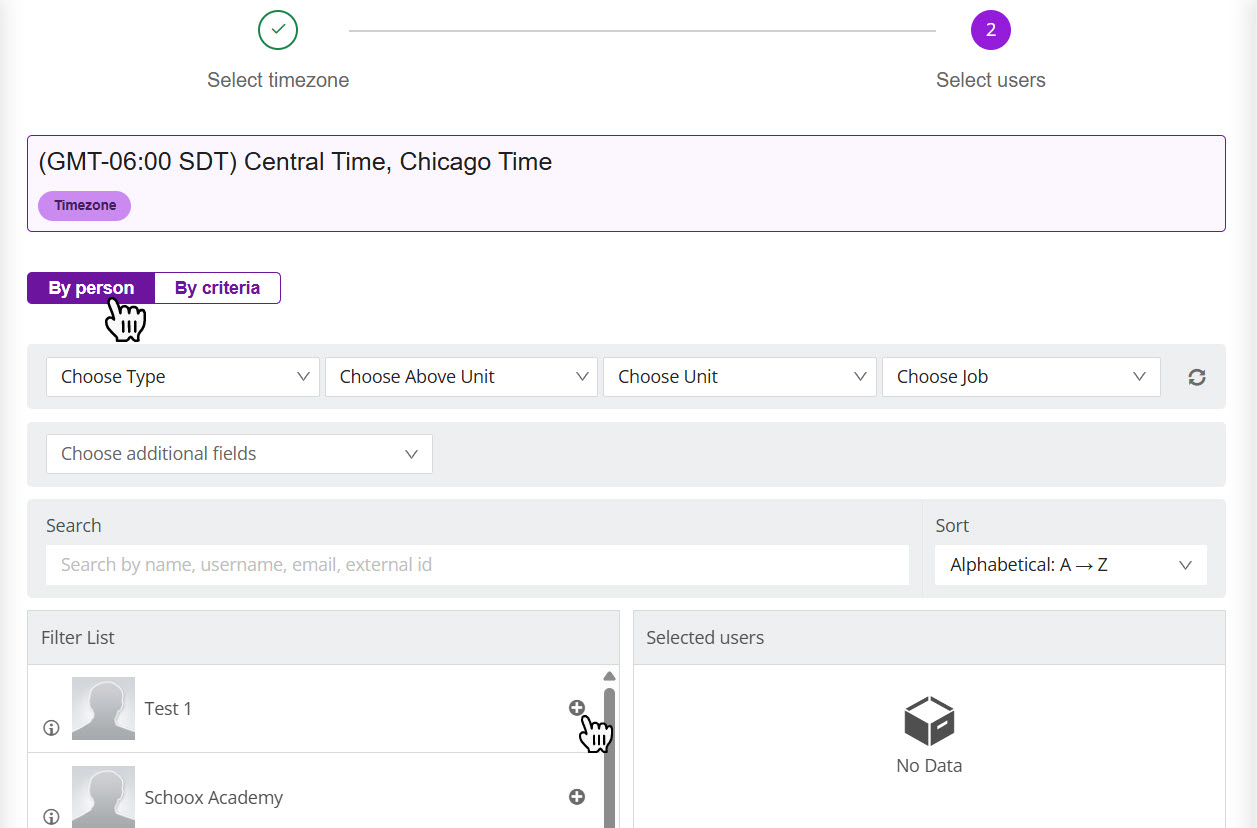Expand the Choose Above Unit dropdown
The width and height of the screenshot is (1257, 828).
[461, 377]
